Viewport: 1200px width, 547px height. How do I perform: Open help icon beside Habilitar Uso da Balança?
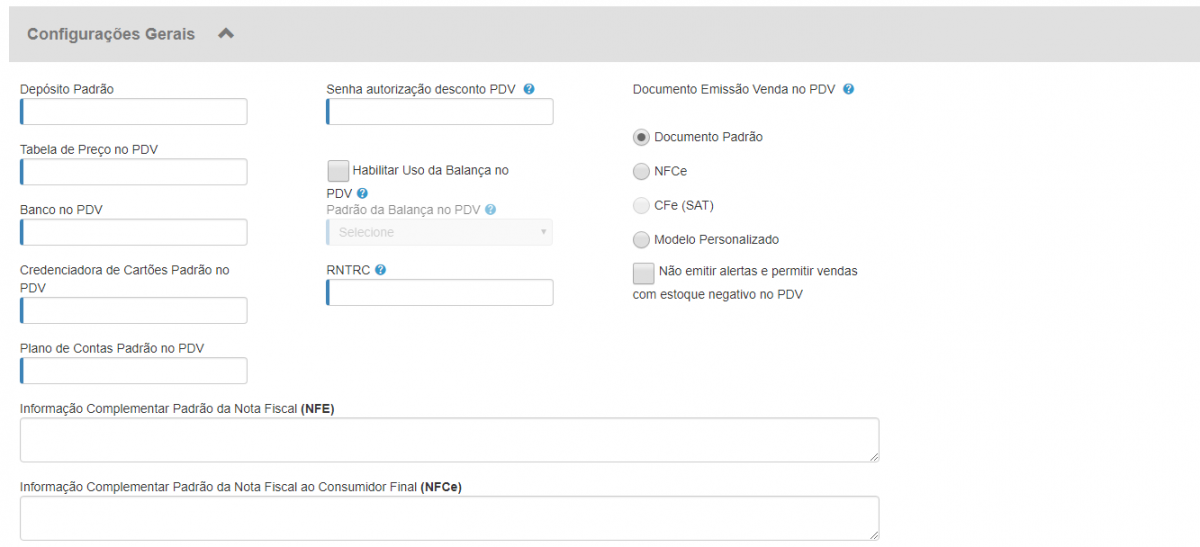(x=363, y=193)
